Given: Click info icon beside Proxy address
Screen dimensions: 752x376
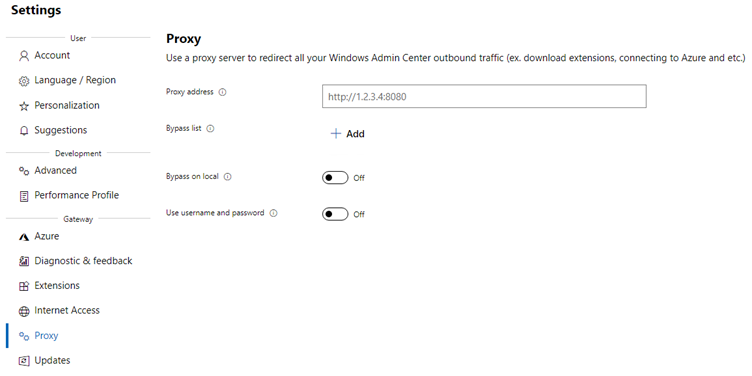Looking at the screenshot, I should point(222,92).
